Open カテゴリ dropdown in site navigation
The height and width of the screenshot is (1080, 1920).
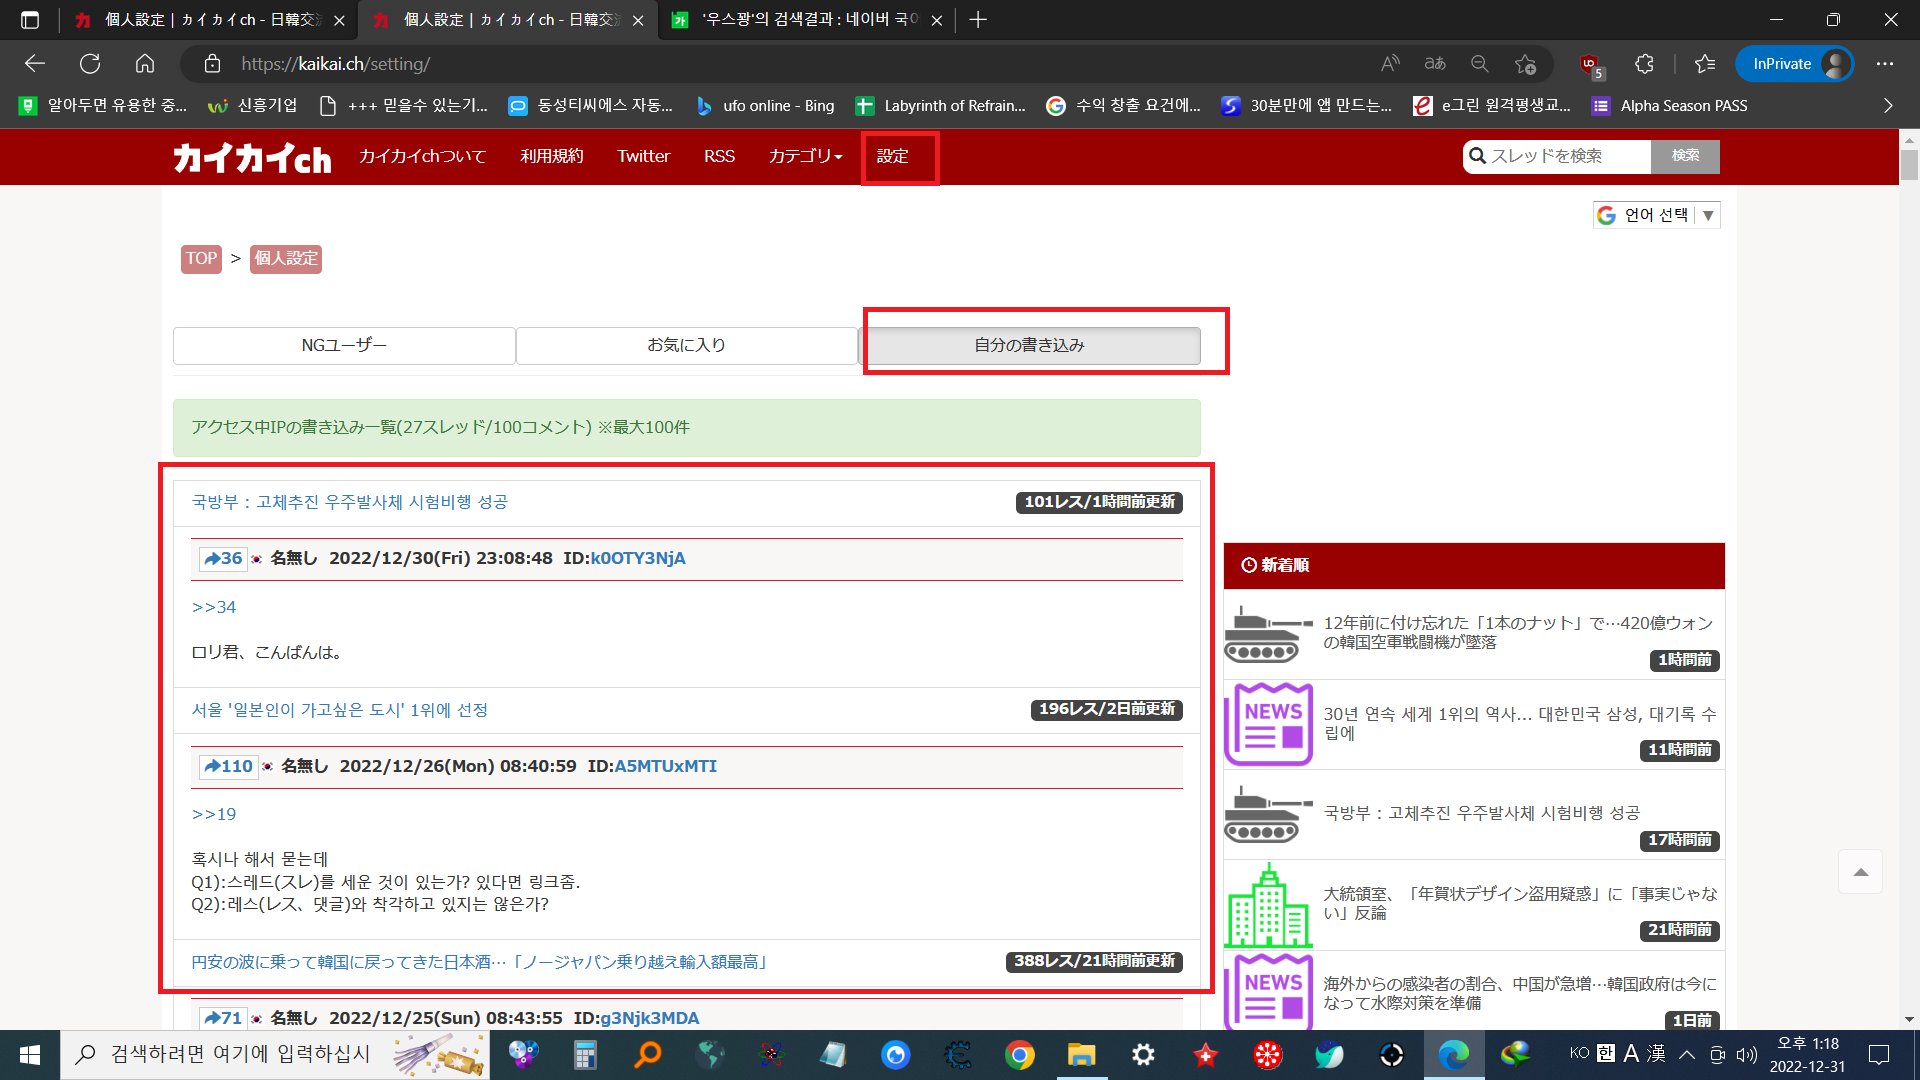805,156
